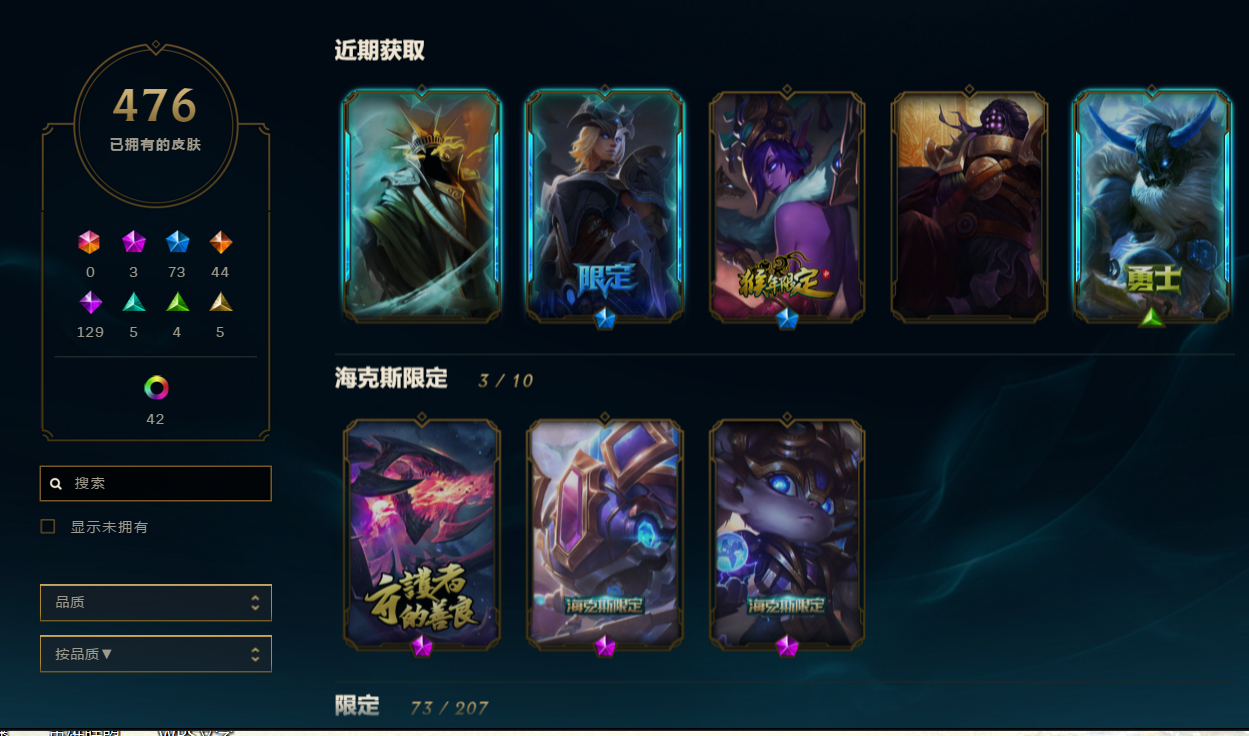
Task: Click the green triangle gem icon
Action: 177,302
